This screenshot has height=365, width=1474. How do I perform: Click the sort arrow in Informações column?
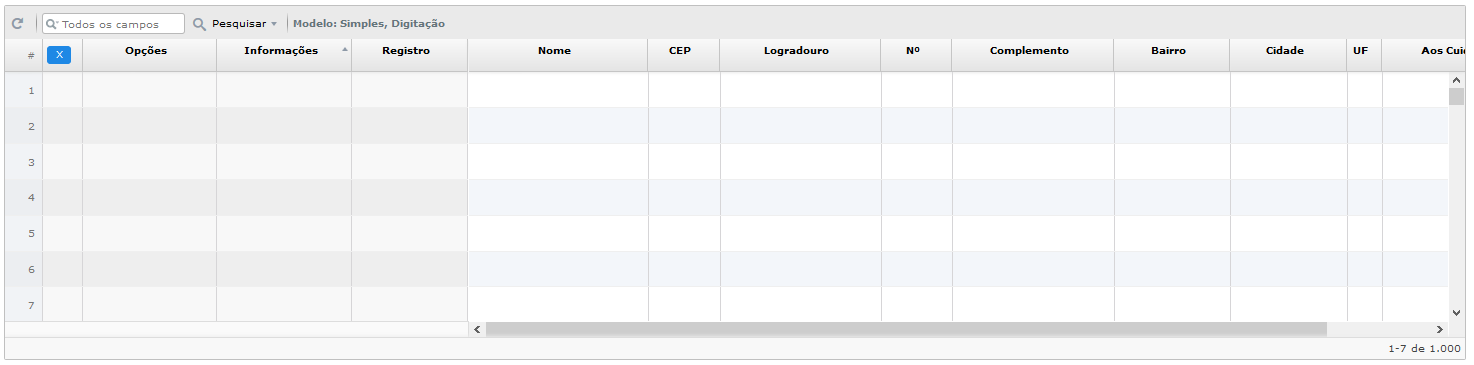345,48
